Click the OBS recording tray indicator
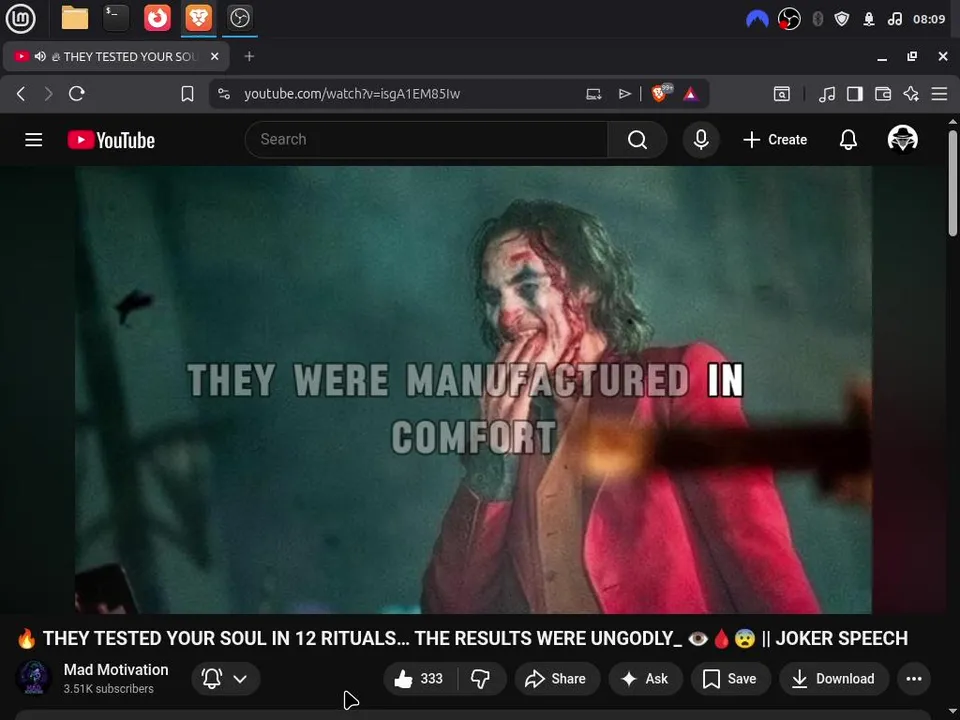This screenshot has height=720, width=960. click(x=789, y=20)
